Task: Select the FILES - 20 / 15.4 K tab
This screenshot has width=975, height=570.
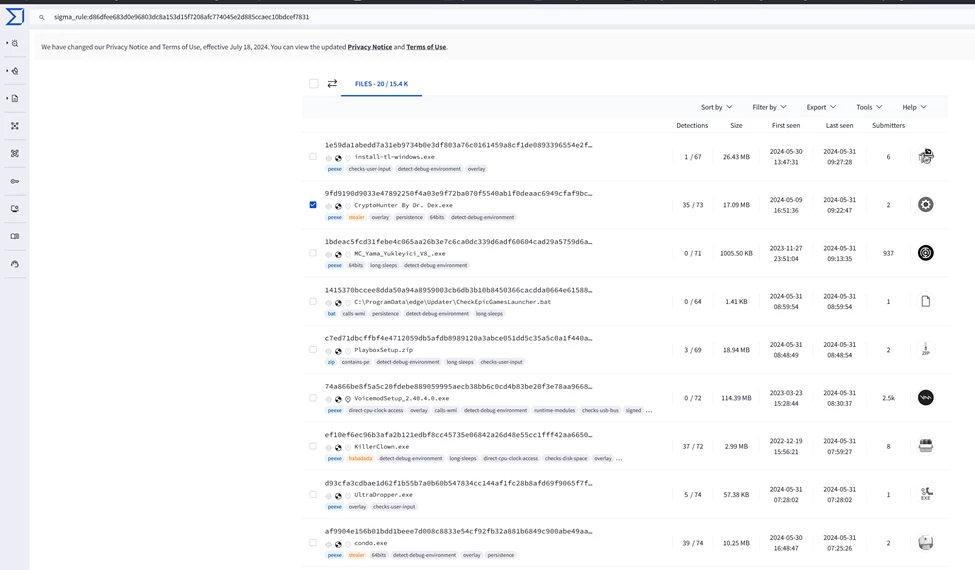Action: click(381, 83)
